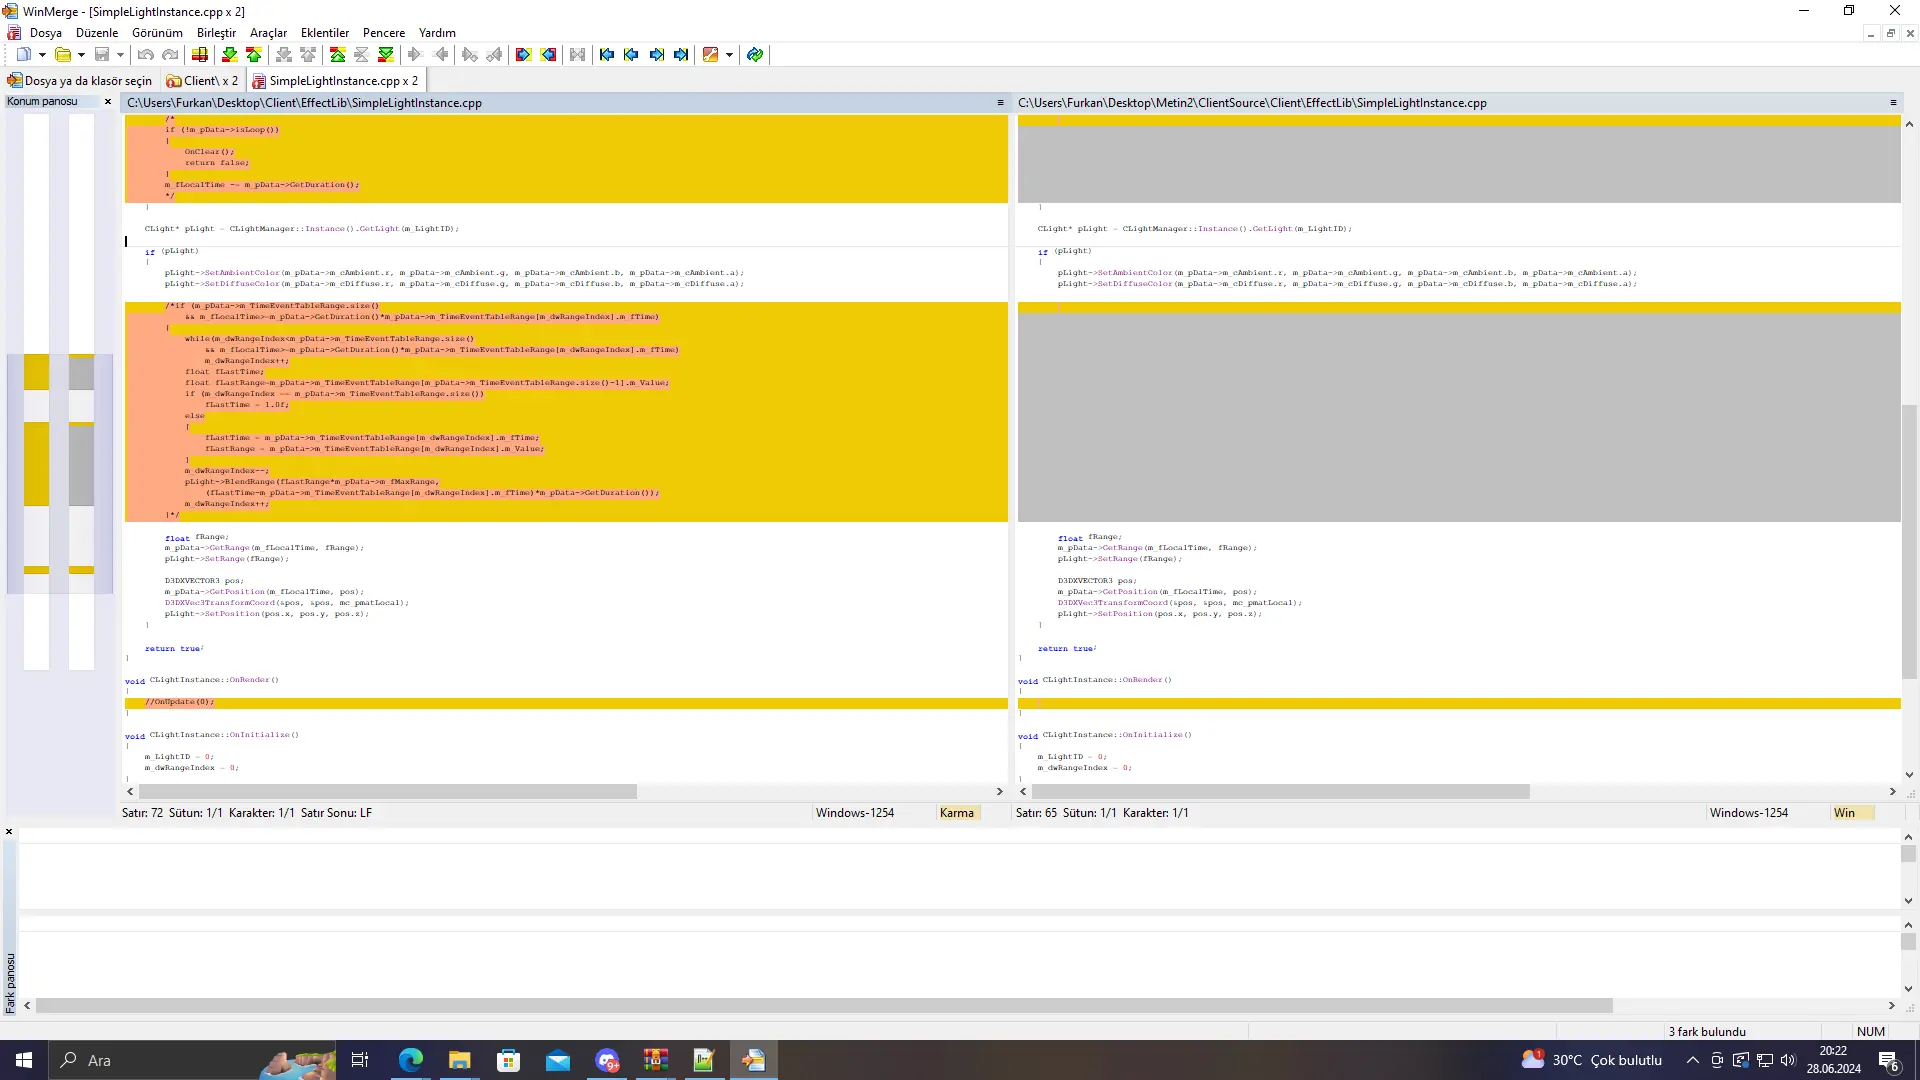This screenshot has height=1080, width=1920.
Task: Click 'Satır: 72' left status text
Action: (142, 813)
